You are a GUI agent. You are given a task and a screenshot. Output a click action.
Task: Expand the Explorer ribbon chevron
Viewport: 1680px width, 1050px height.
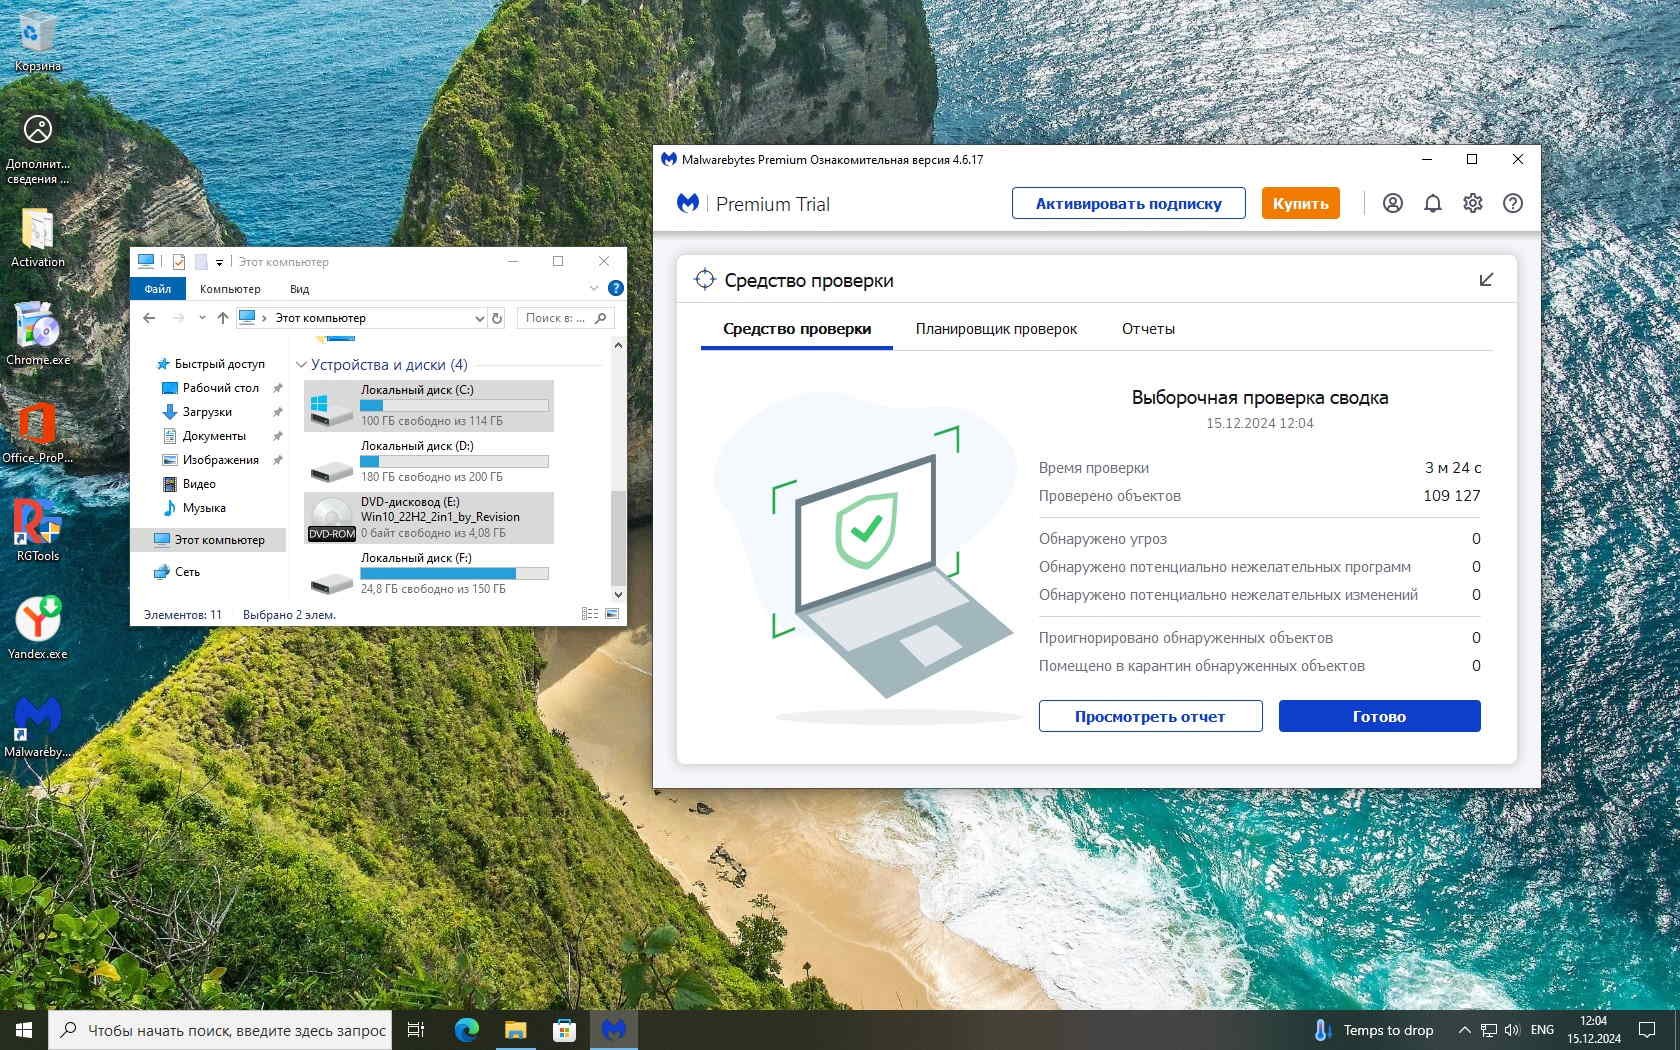594,288
